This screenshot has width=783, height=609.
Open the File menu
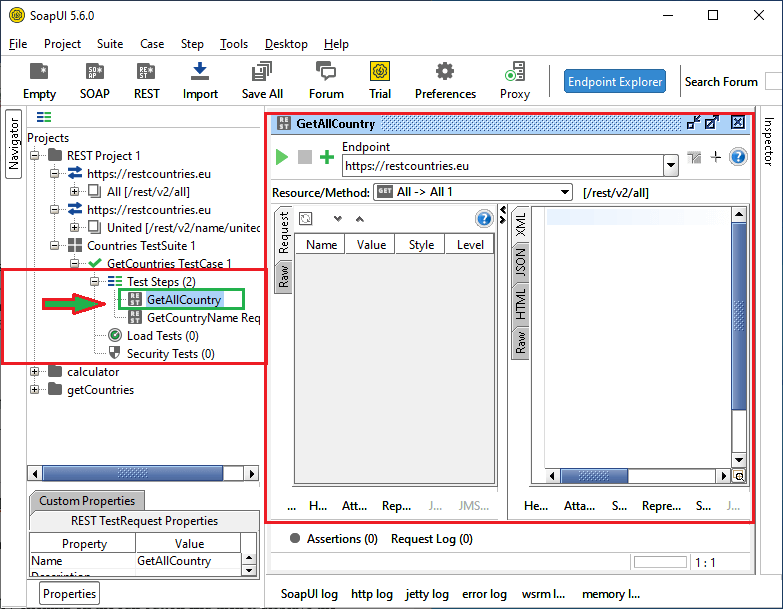[x=18, y=44]
